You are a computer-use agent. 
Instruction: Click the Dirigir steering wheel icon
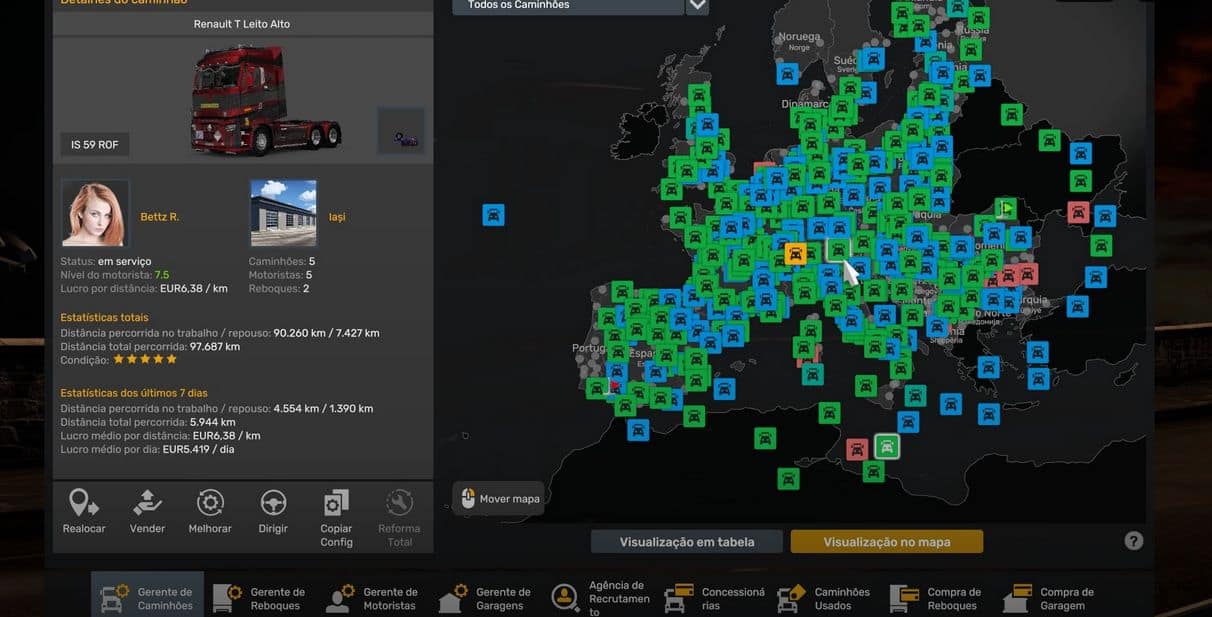[273, 503]
